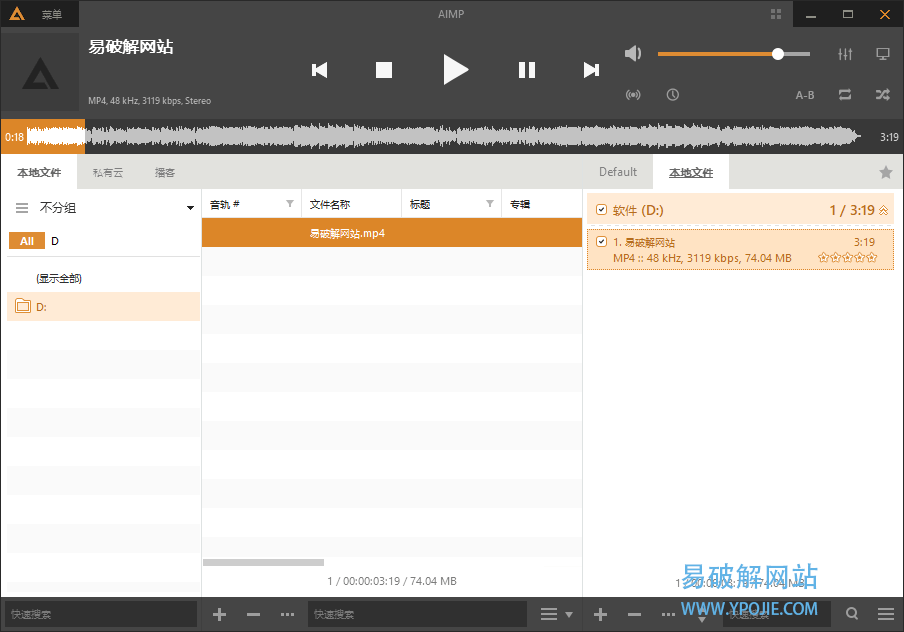This screenshot has width=904, height=632.
Task: Click the AIMP logo icon
Action: (x=17, y=14)
